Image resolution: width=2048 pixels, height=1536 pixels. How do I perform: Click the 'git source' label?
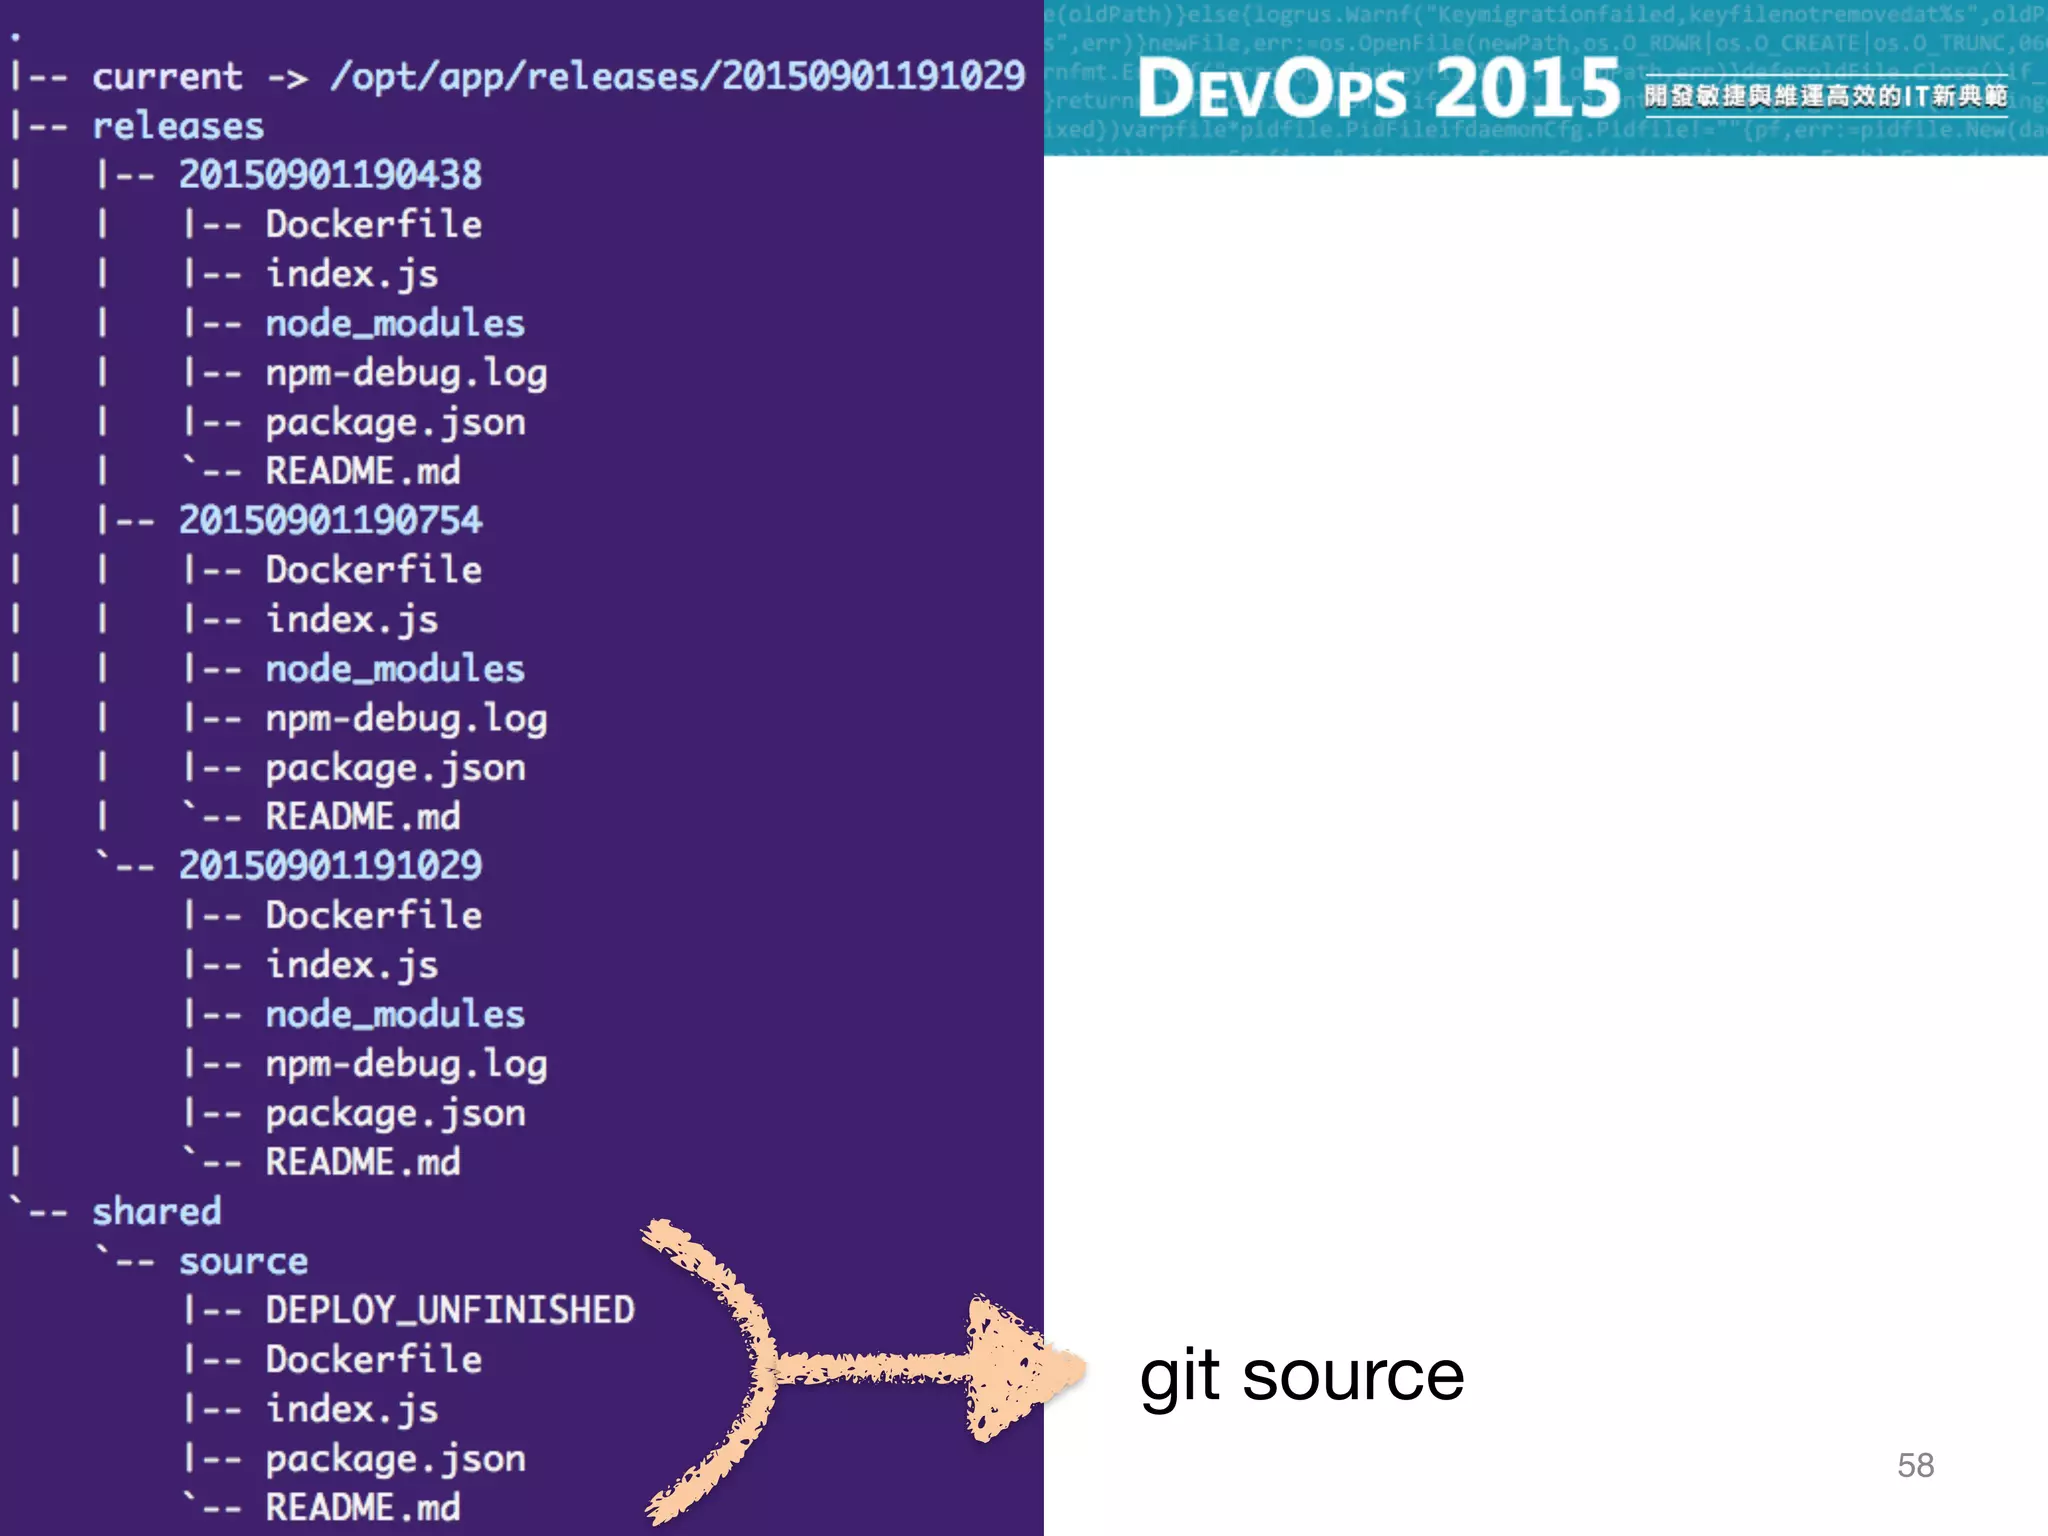coord(1302,1376)
